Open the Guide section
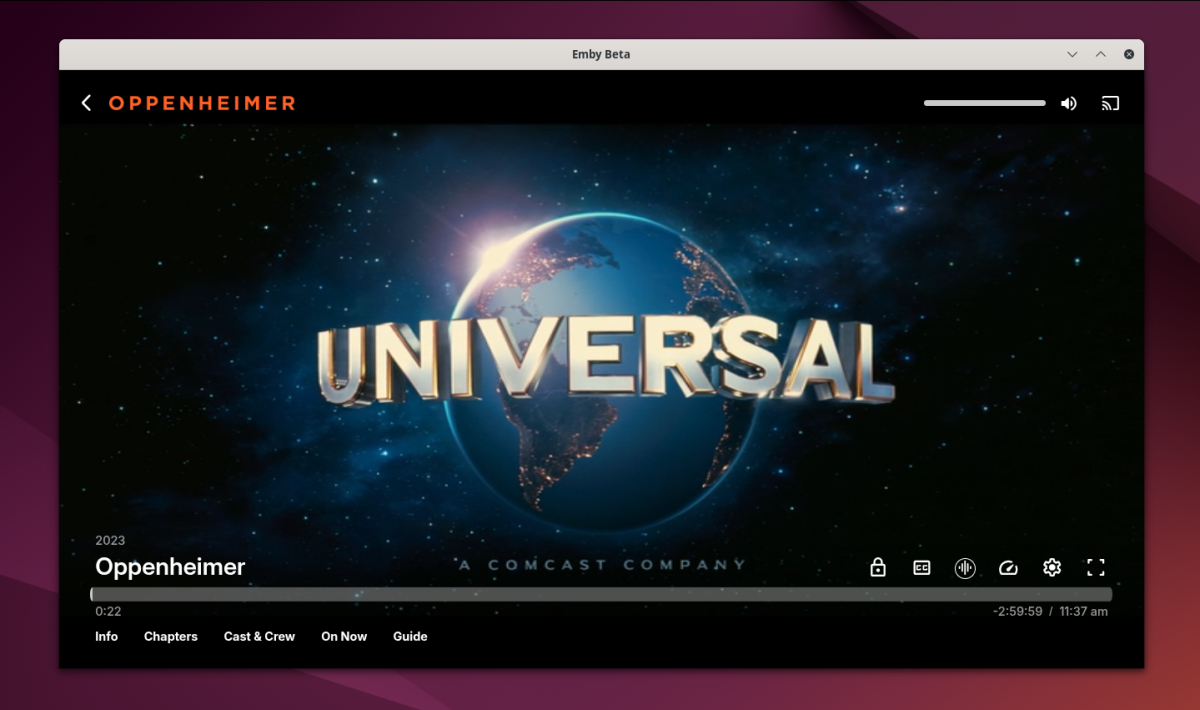This screenshot has height=710, width=1200. [x=410, y=636]
